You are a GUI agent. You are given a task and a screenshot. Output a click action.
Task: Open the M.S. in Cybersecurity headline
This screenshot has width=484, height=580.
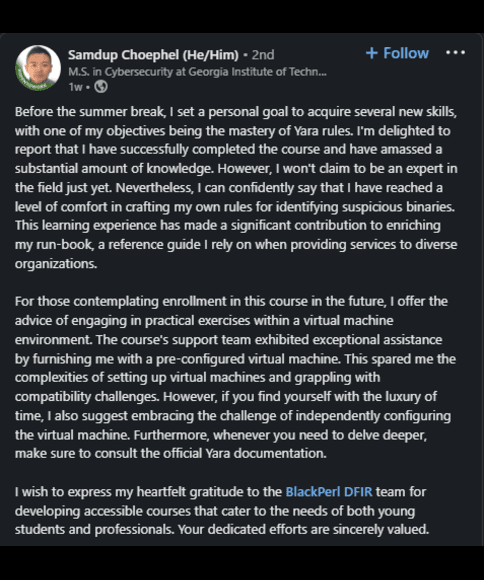click(197, 71)
